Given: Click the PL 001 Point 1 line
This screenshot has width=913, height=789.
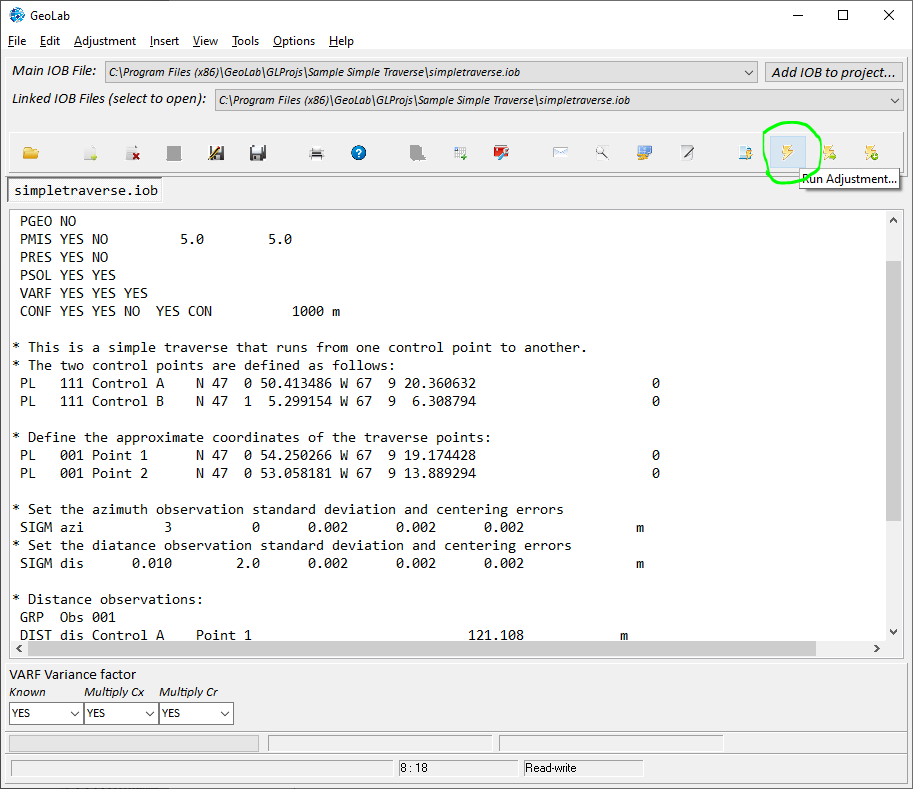Looking at the screenshot, I should (339, 455).
